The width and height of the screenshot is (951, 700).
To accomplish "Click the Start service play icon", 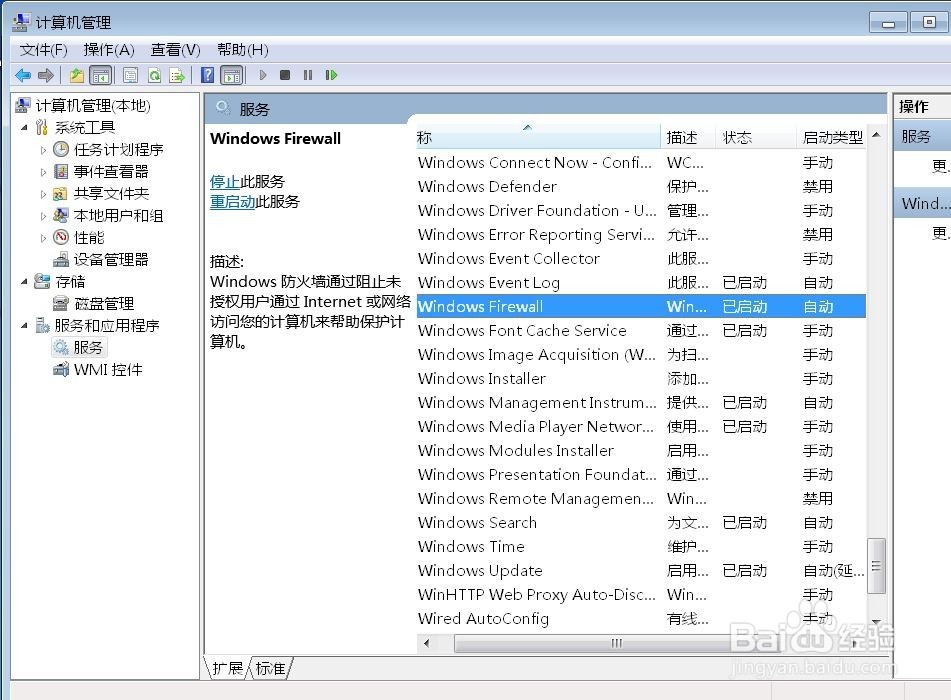I will [x=263, y=75].
